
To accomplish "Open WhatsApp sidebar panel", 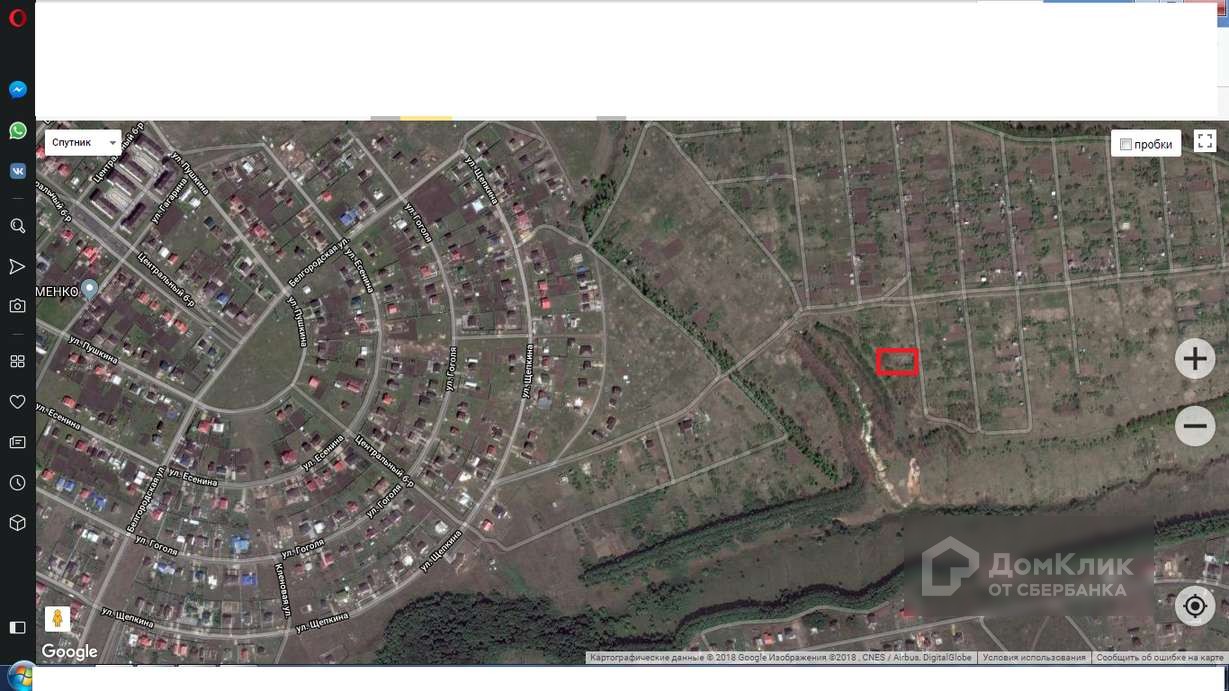I will 17,130.
